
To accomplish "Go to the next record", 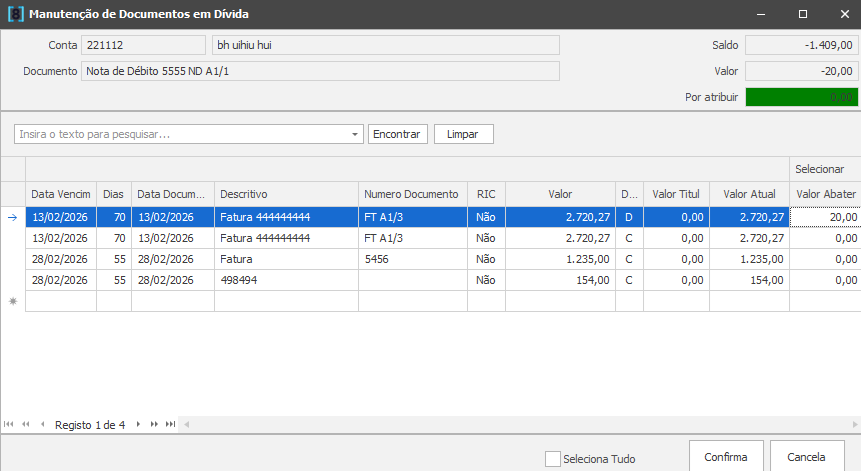I will click(138, 424).
